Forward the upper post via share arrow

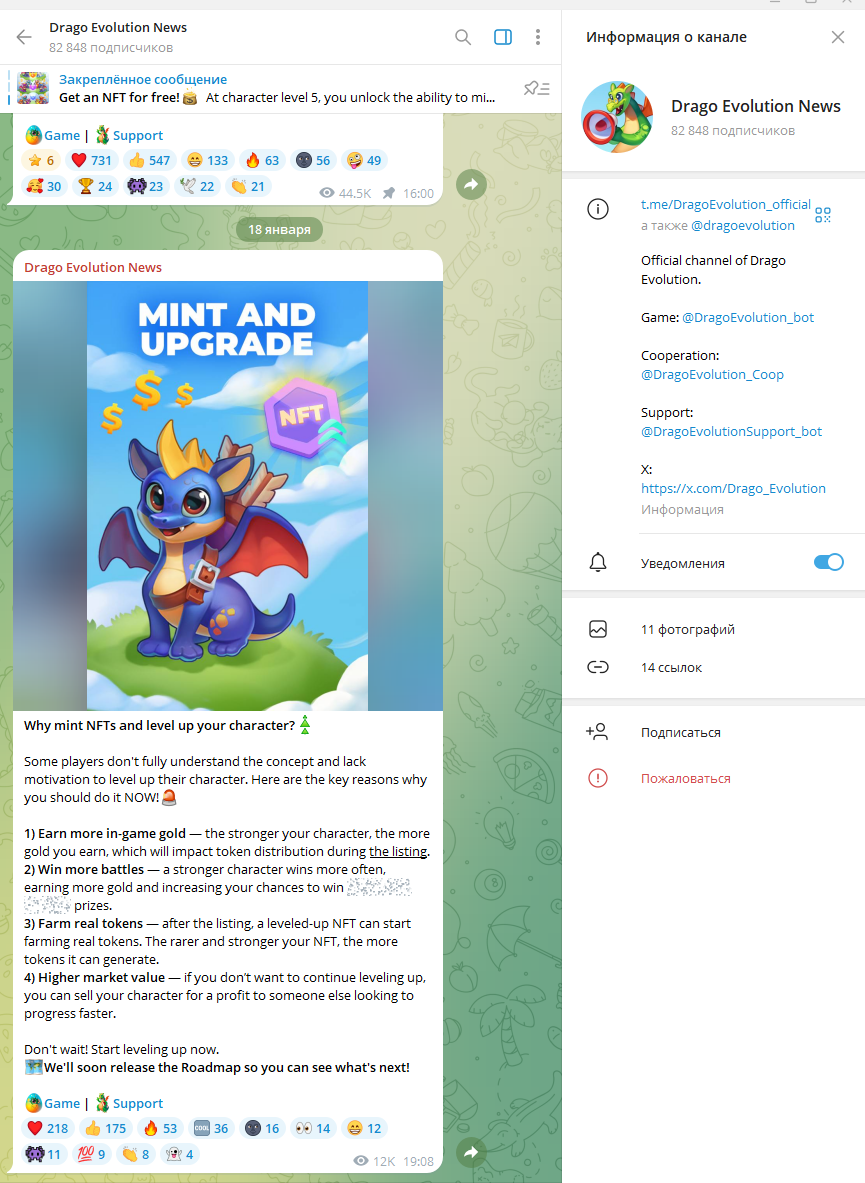(471, 184)
